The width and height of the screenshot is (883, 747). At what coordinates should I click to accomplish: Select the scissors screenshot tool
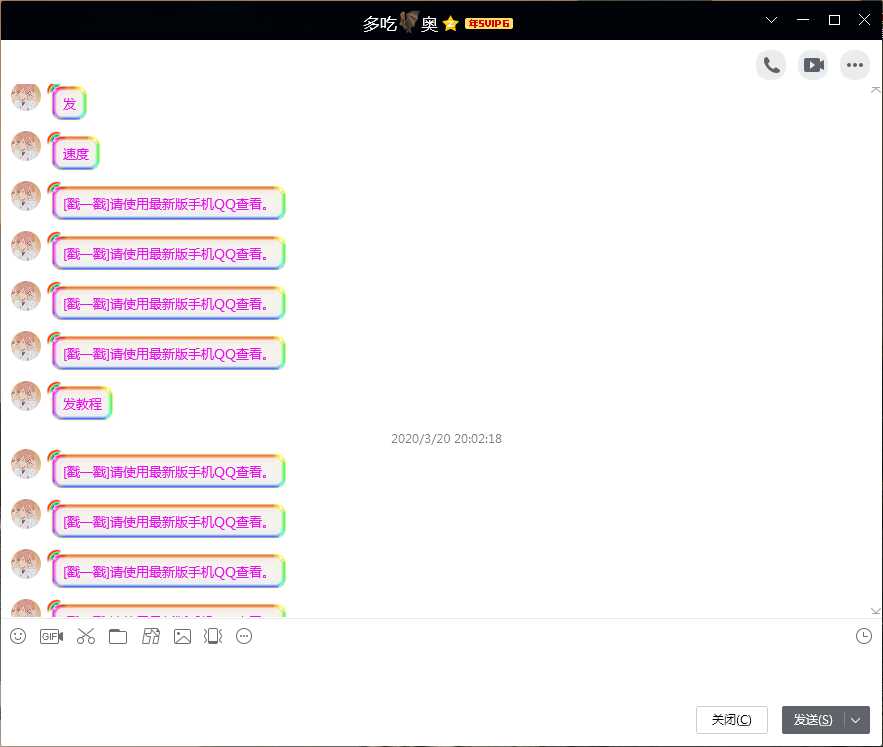tap(86, 637)
